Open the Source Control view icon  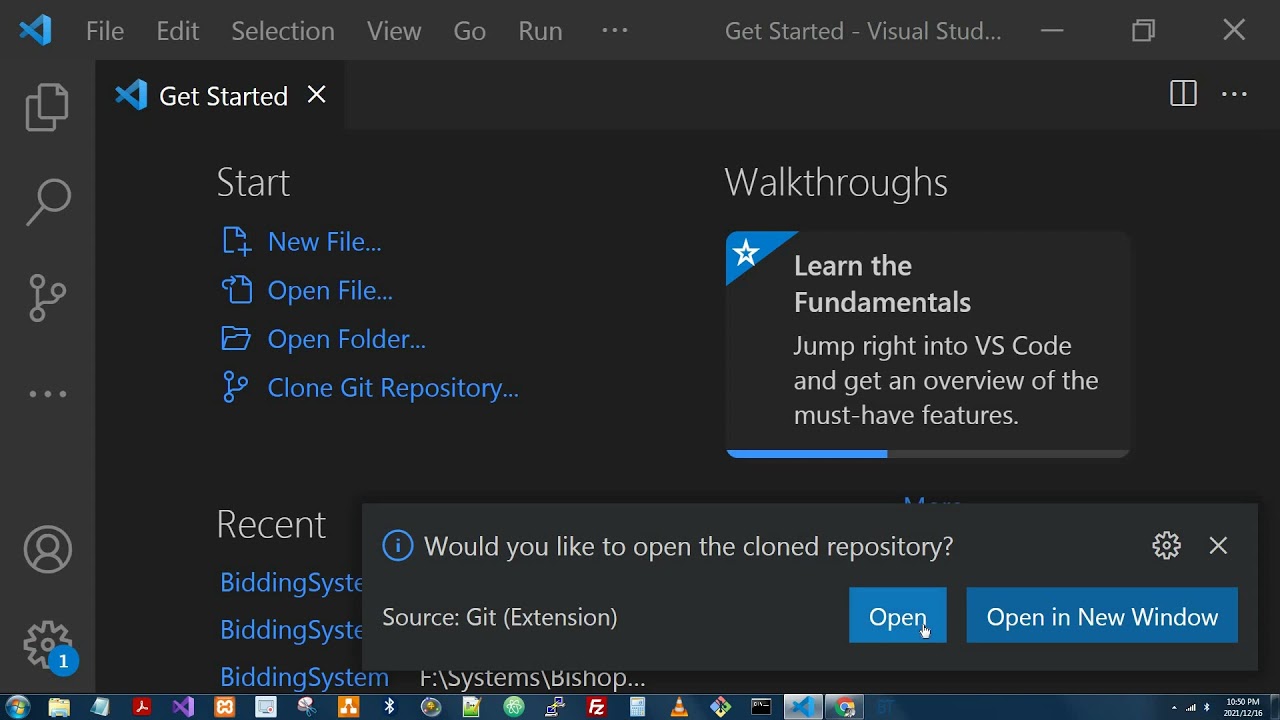click(x=47, y=298)
